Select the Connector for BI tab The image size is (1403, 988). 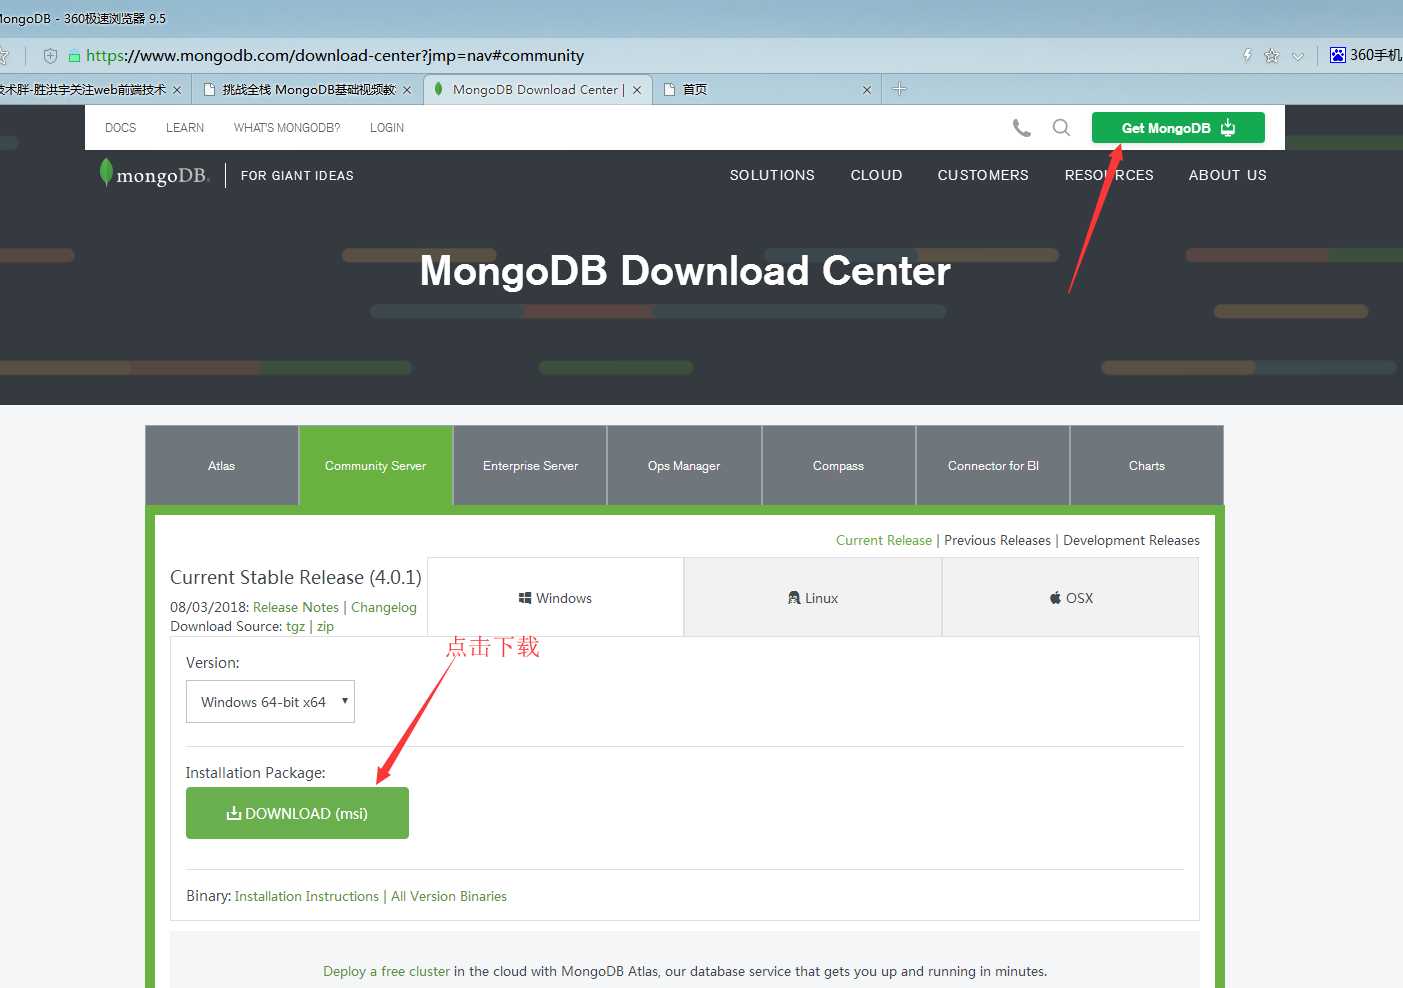click(x=993, y=466)
